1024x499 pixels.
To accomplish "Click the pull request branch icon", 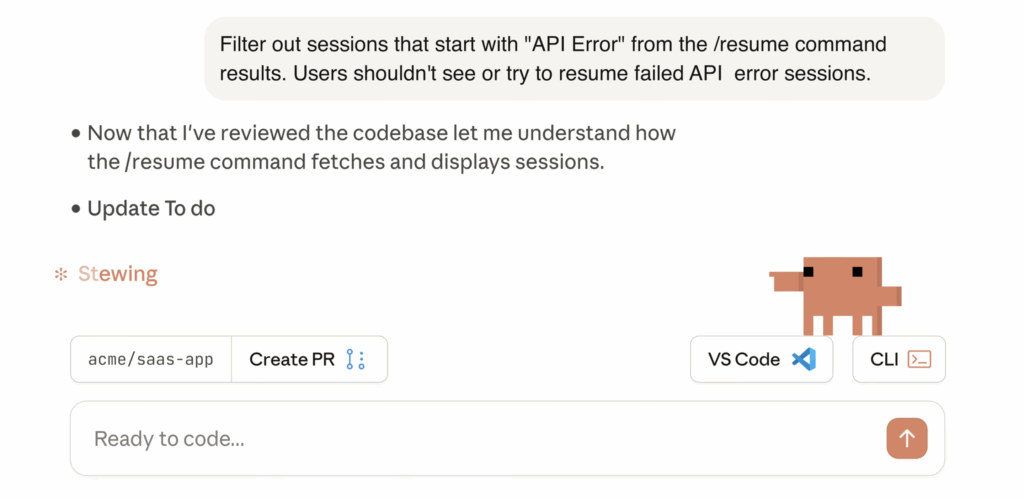I will tap(355, 360).
